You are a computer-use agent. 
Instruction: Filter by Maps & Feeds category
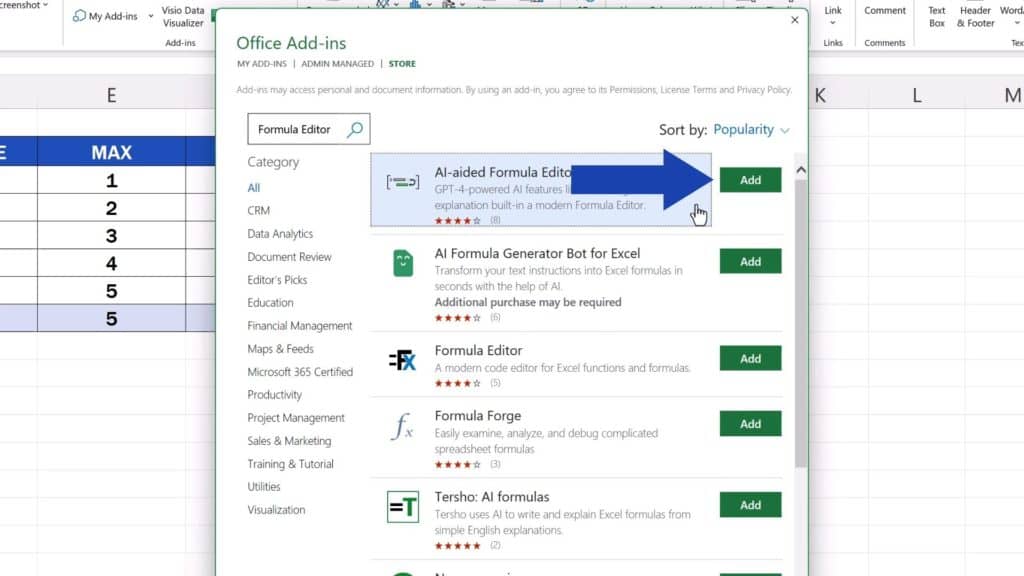(x=280, y=349)
